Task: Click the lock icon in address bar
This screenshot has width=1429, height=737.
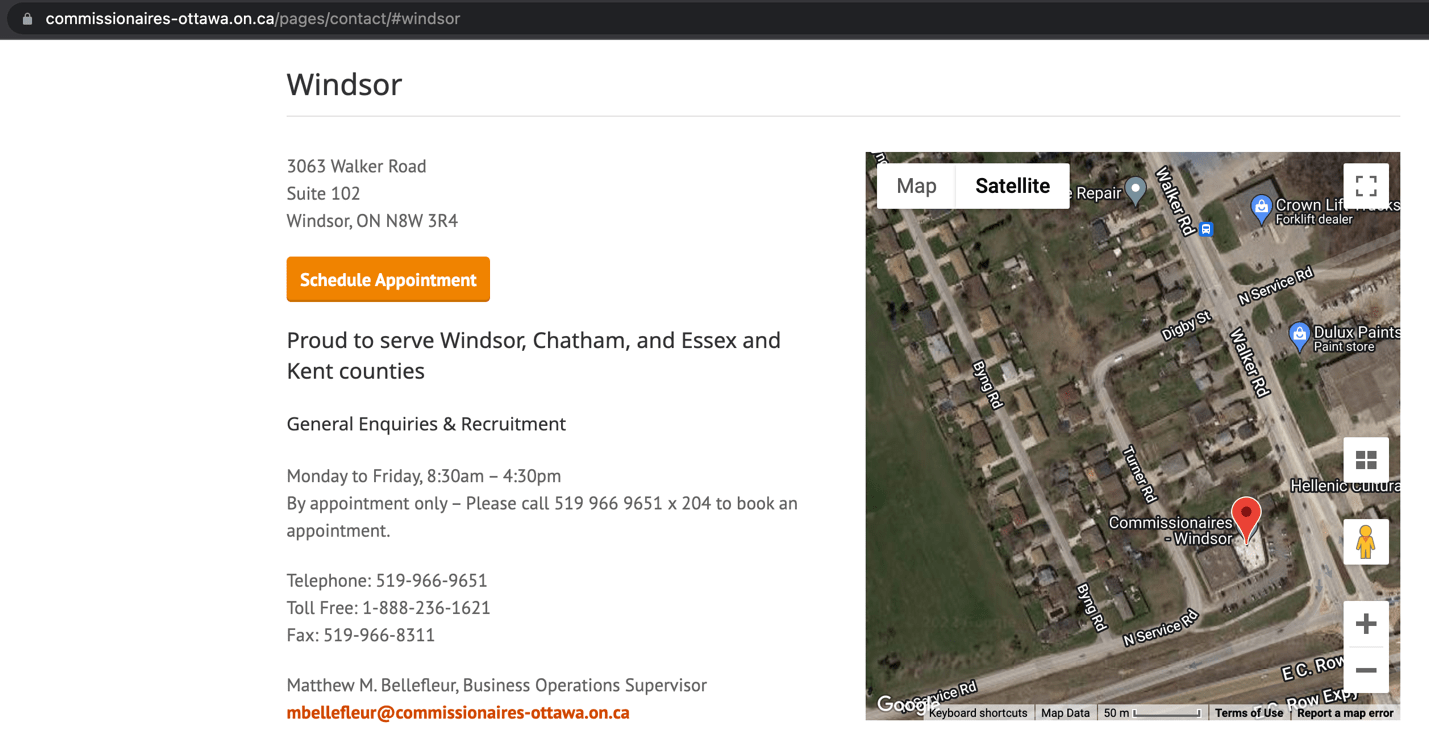Action: tap(27, 19)
